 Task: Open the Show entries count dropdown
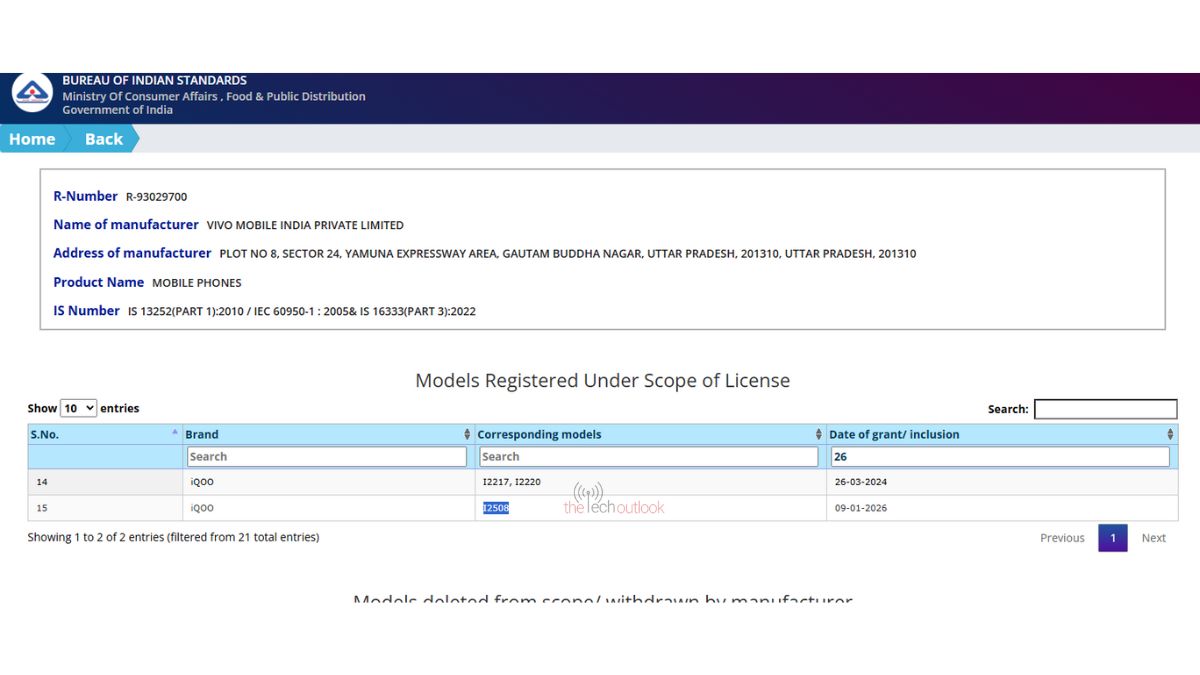[78, 408]
